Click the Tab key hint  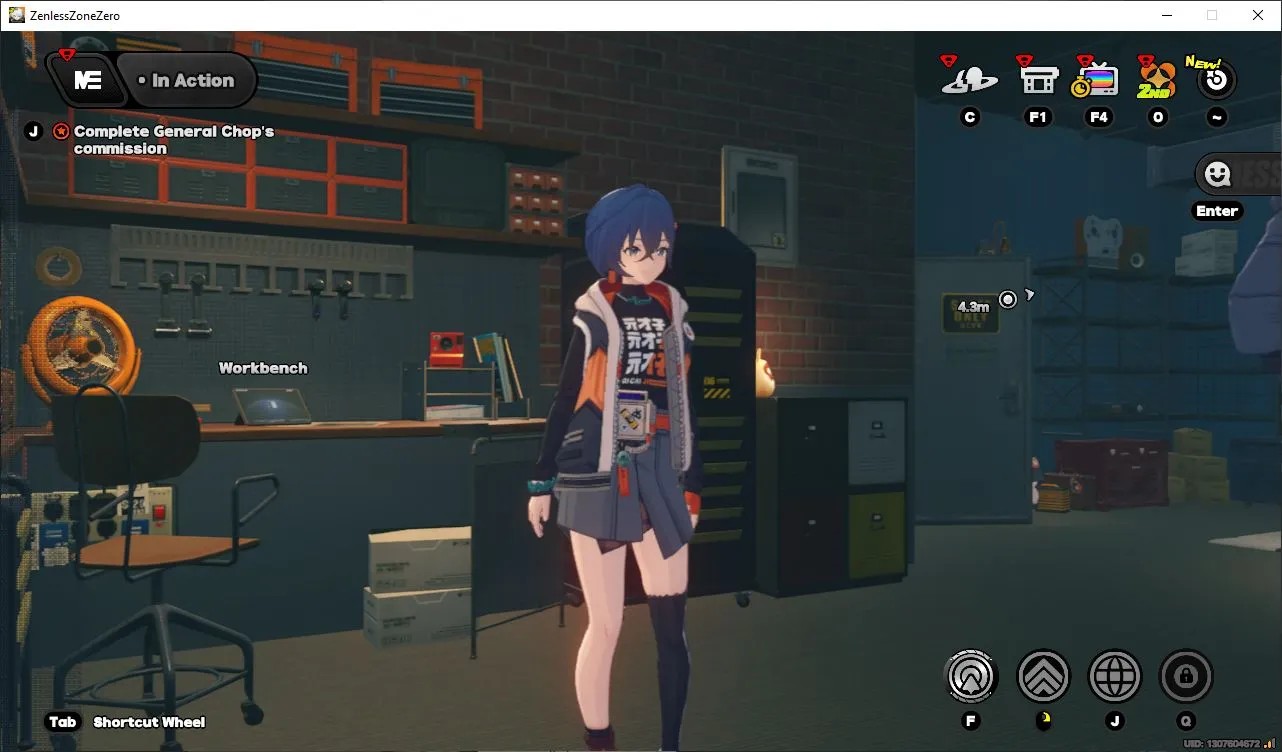tap(62, 722)
